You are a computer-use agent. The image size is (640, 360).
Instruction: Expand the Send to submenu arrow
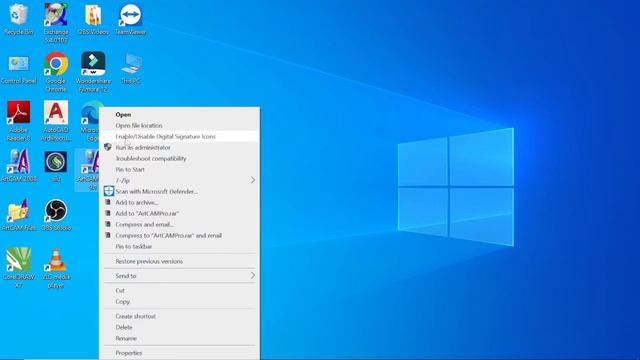coord(253,276)
